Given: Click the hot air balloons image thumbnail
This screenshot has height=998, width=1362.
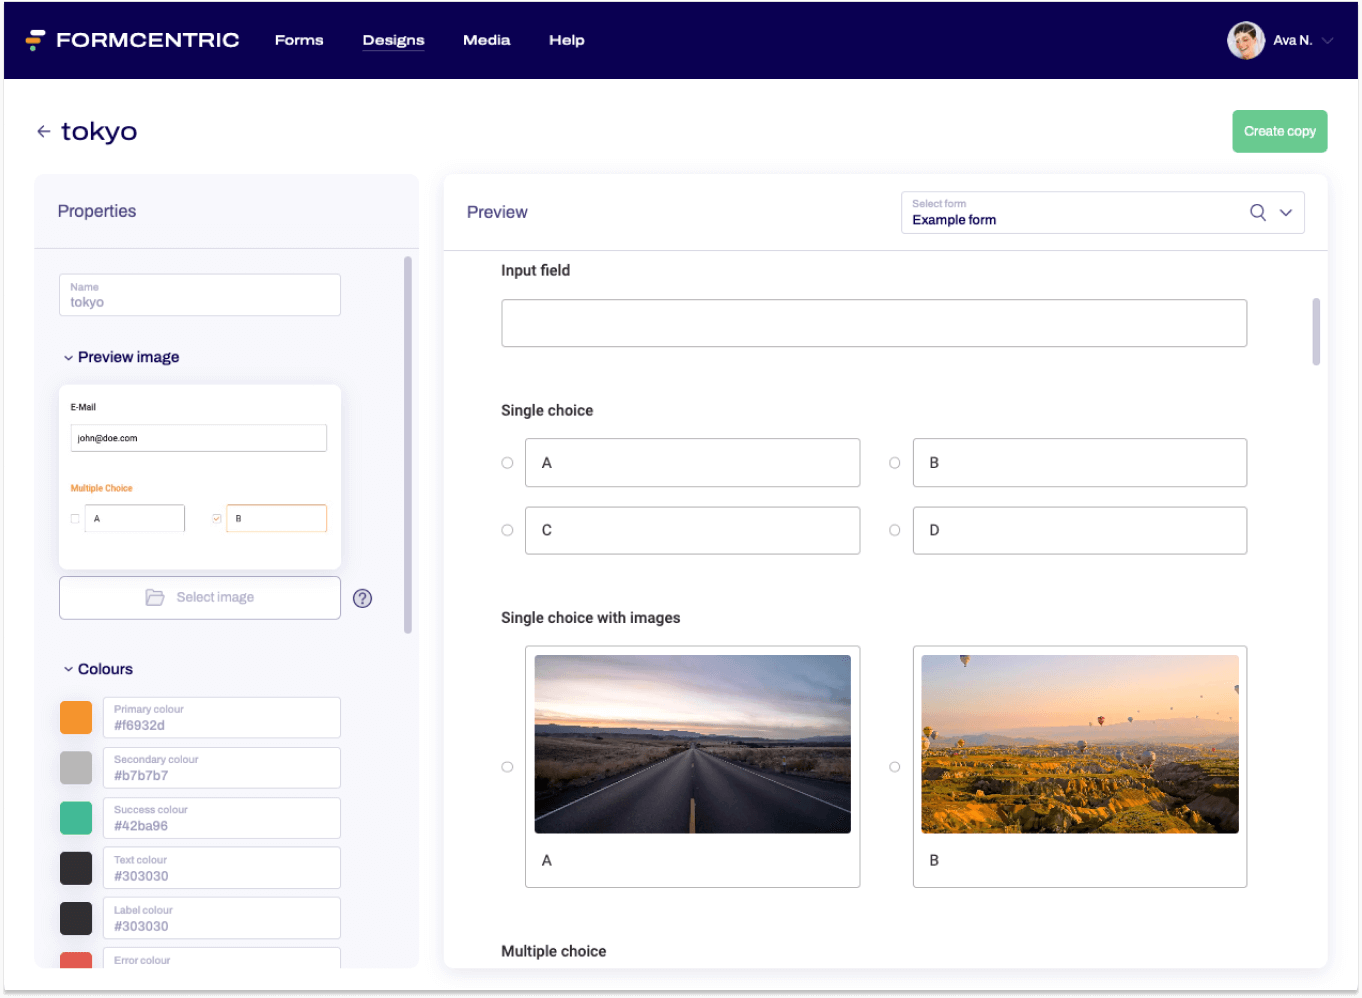Looking at the screenshot, I should click(1079, 744).
